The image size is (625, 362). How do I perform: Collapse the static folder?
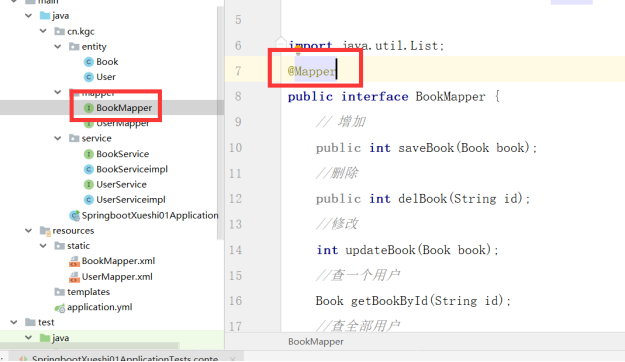(x=43, y=246)
